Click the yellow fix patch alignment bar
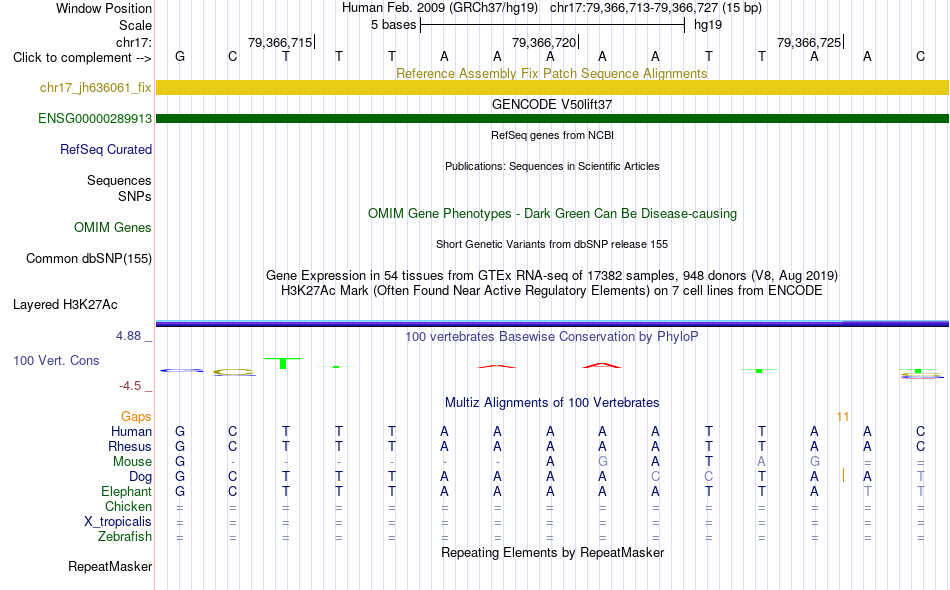 click(x=553, y=87)
